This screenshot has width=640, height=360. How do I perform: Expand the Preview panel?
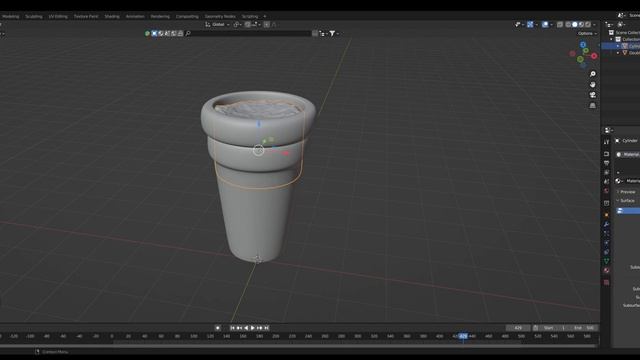tap(628, 192)
